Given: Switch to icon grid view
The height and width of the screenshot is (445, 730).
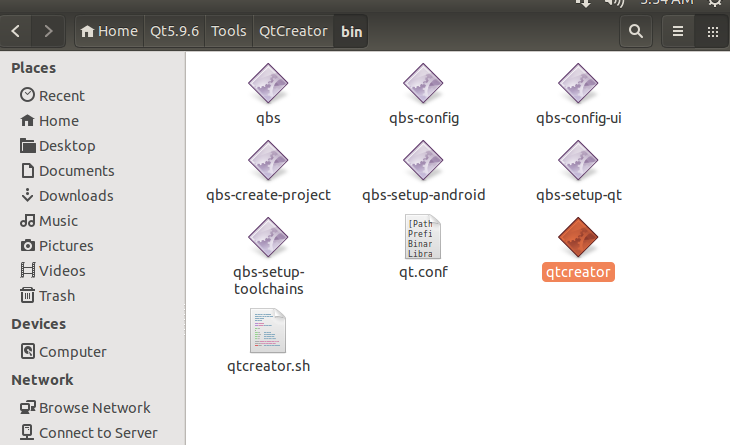Looking at the screenshot, I should point(712,31).
